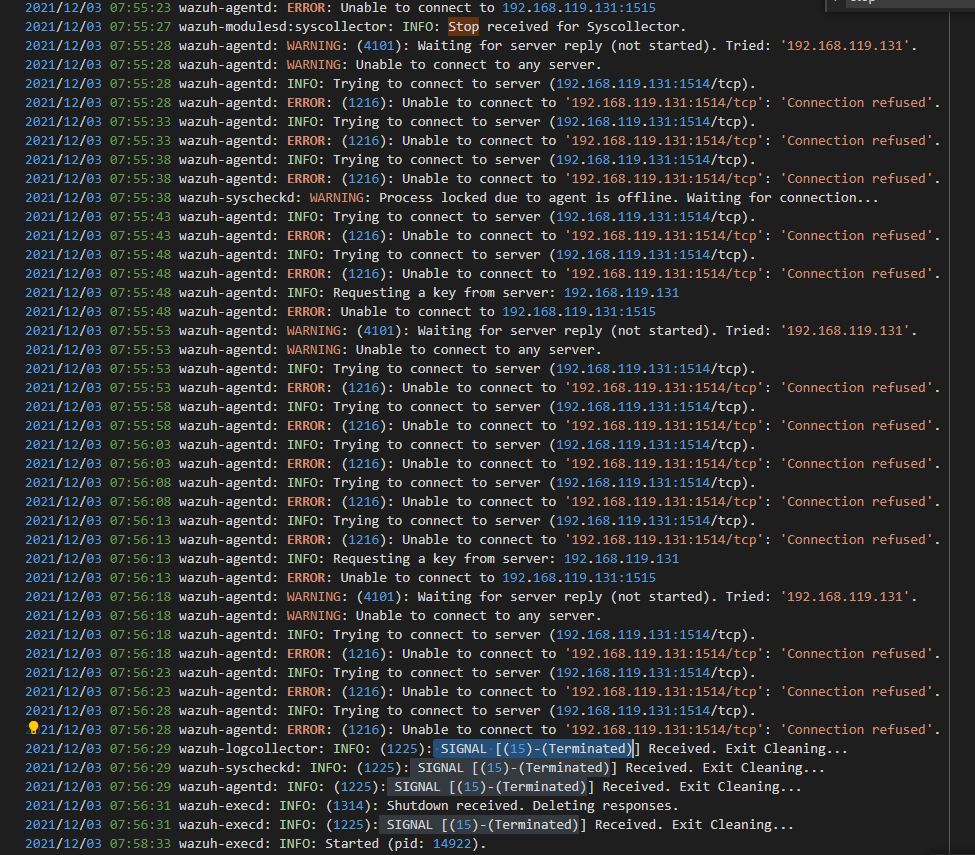Click the lightbulb code action icon
Viewport: 975px width, 855px height.
34,728
